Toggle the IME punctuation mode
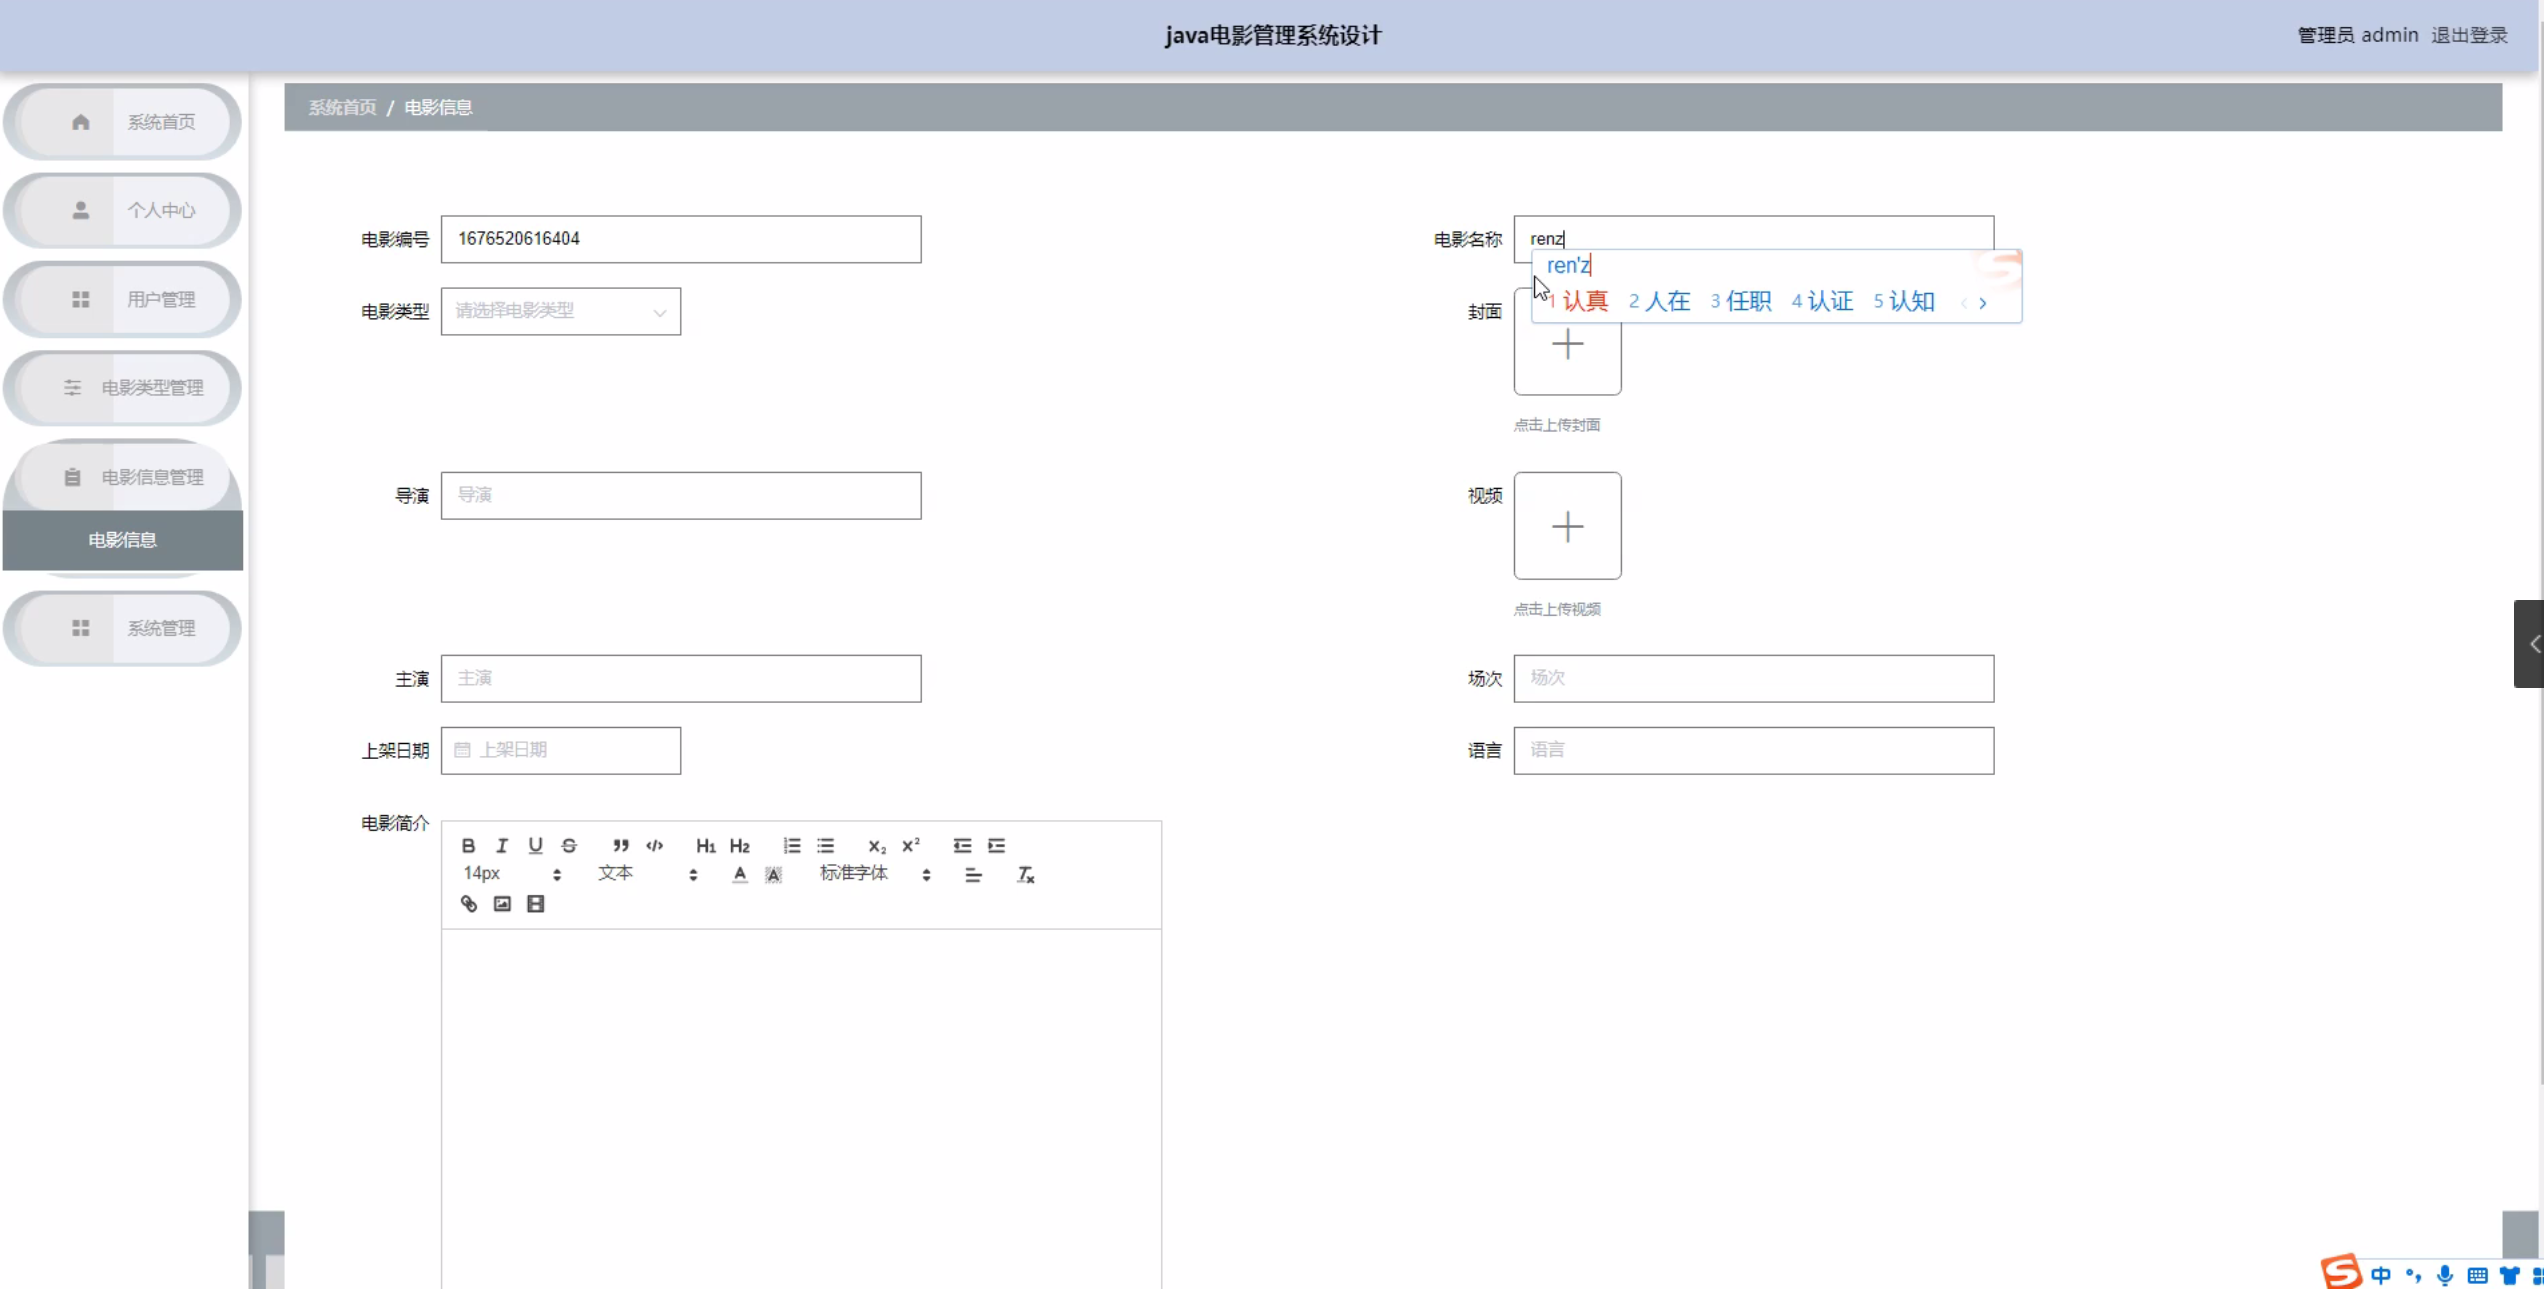 (x=2413, y=1275)
